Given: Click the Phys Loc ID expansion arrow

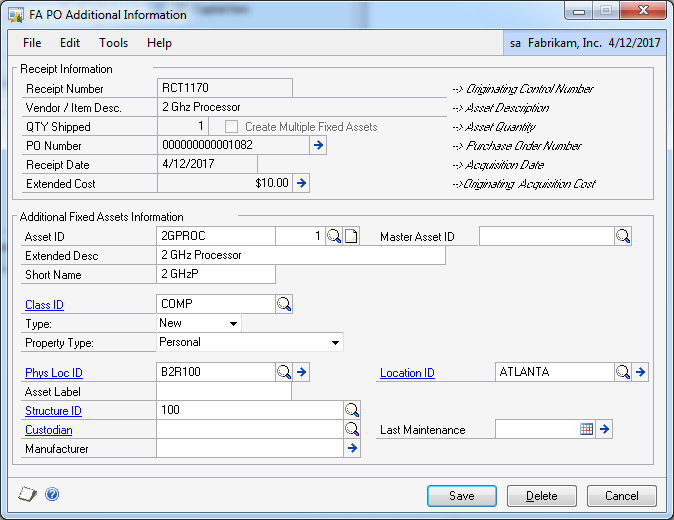Looking at the screenshot, I should [301, 372].
